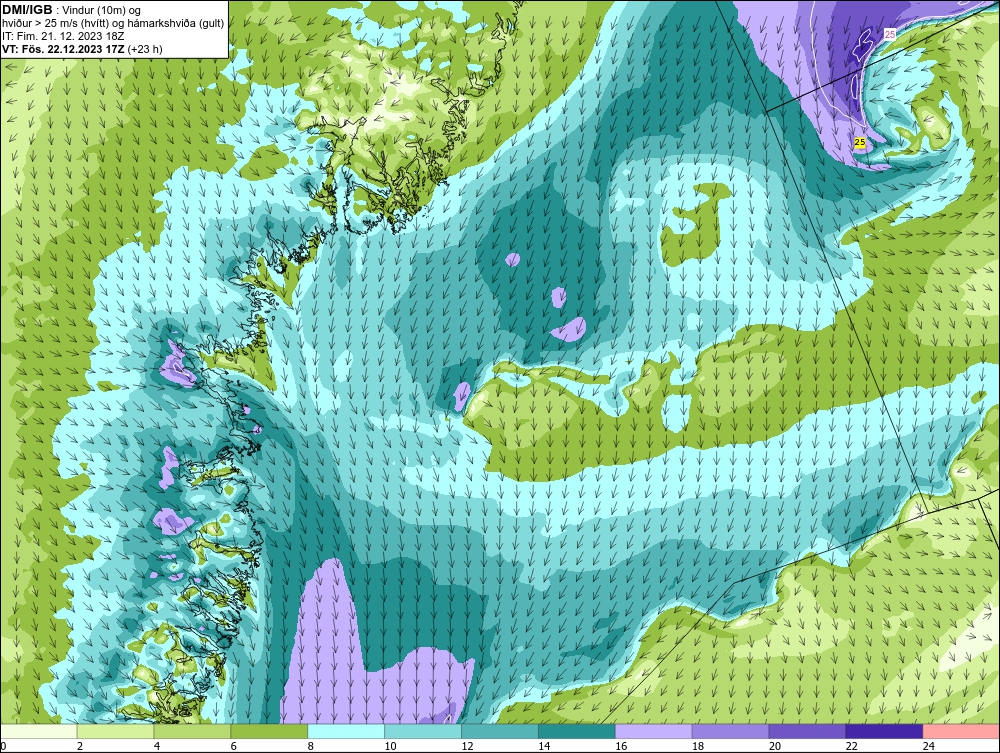Screen dimensions: 1000x753
Task: Click the 20-22 m/s violet legend swatch
Action: coord(807,731)
